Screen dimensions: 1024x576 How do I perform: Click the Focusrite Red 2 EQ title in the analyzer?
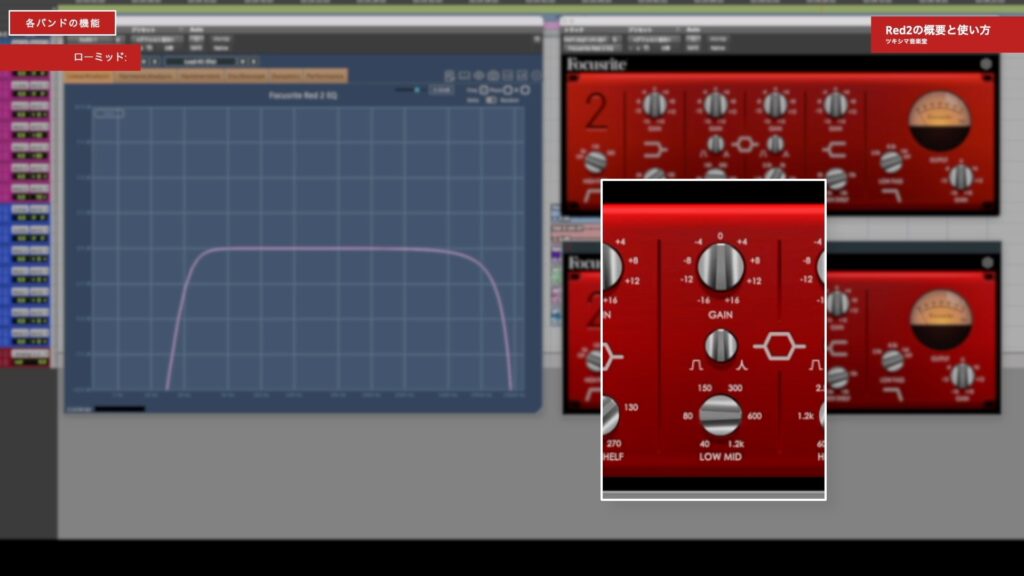[302, 95]
